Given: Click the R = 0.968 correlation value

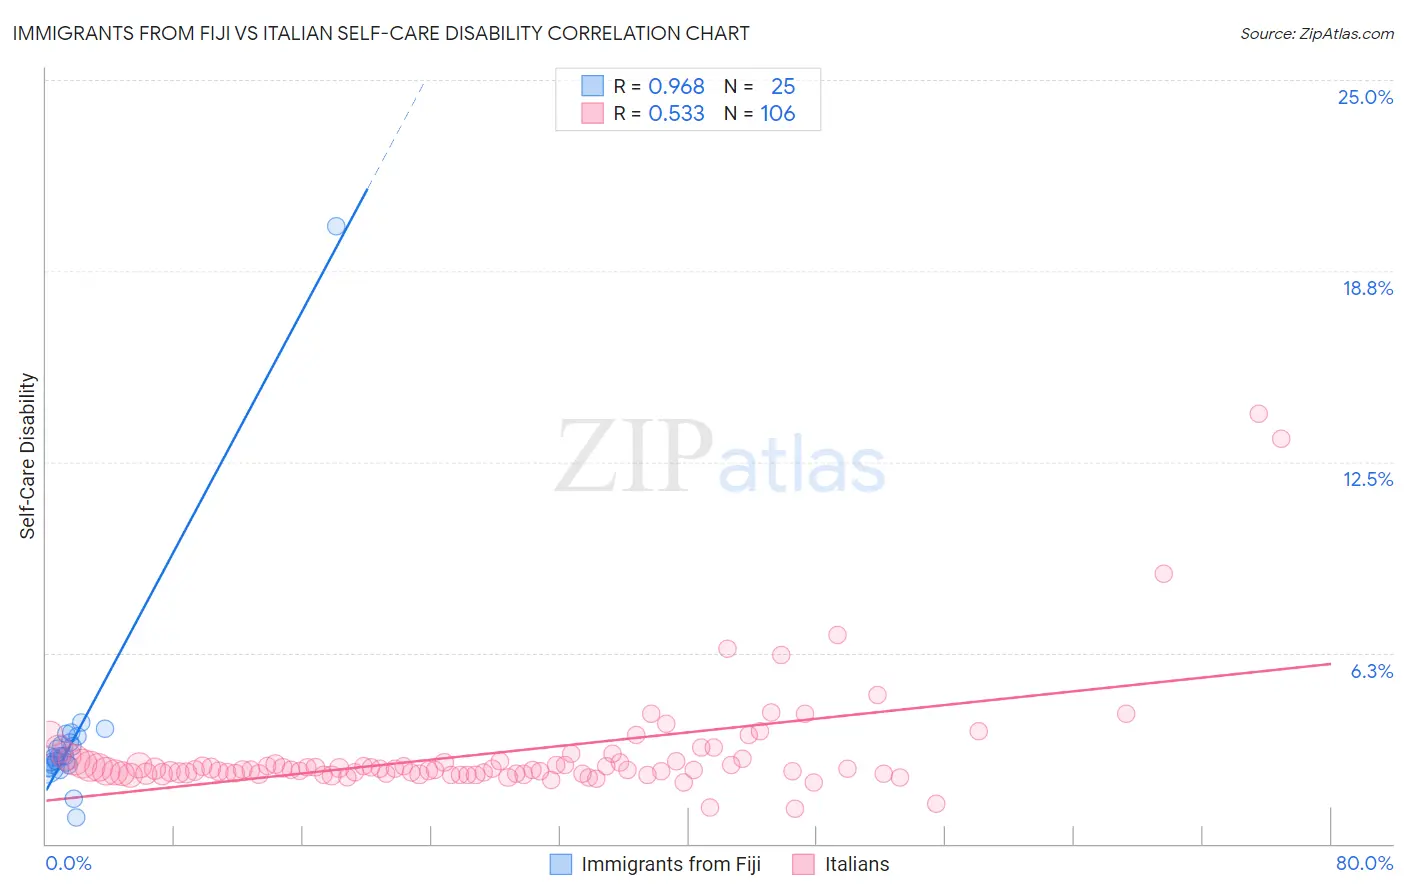Looking at the screenshot, I should point(659,86).
